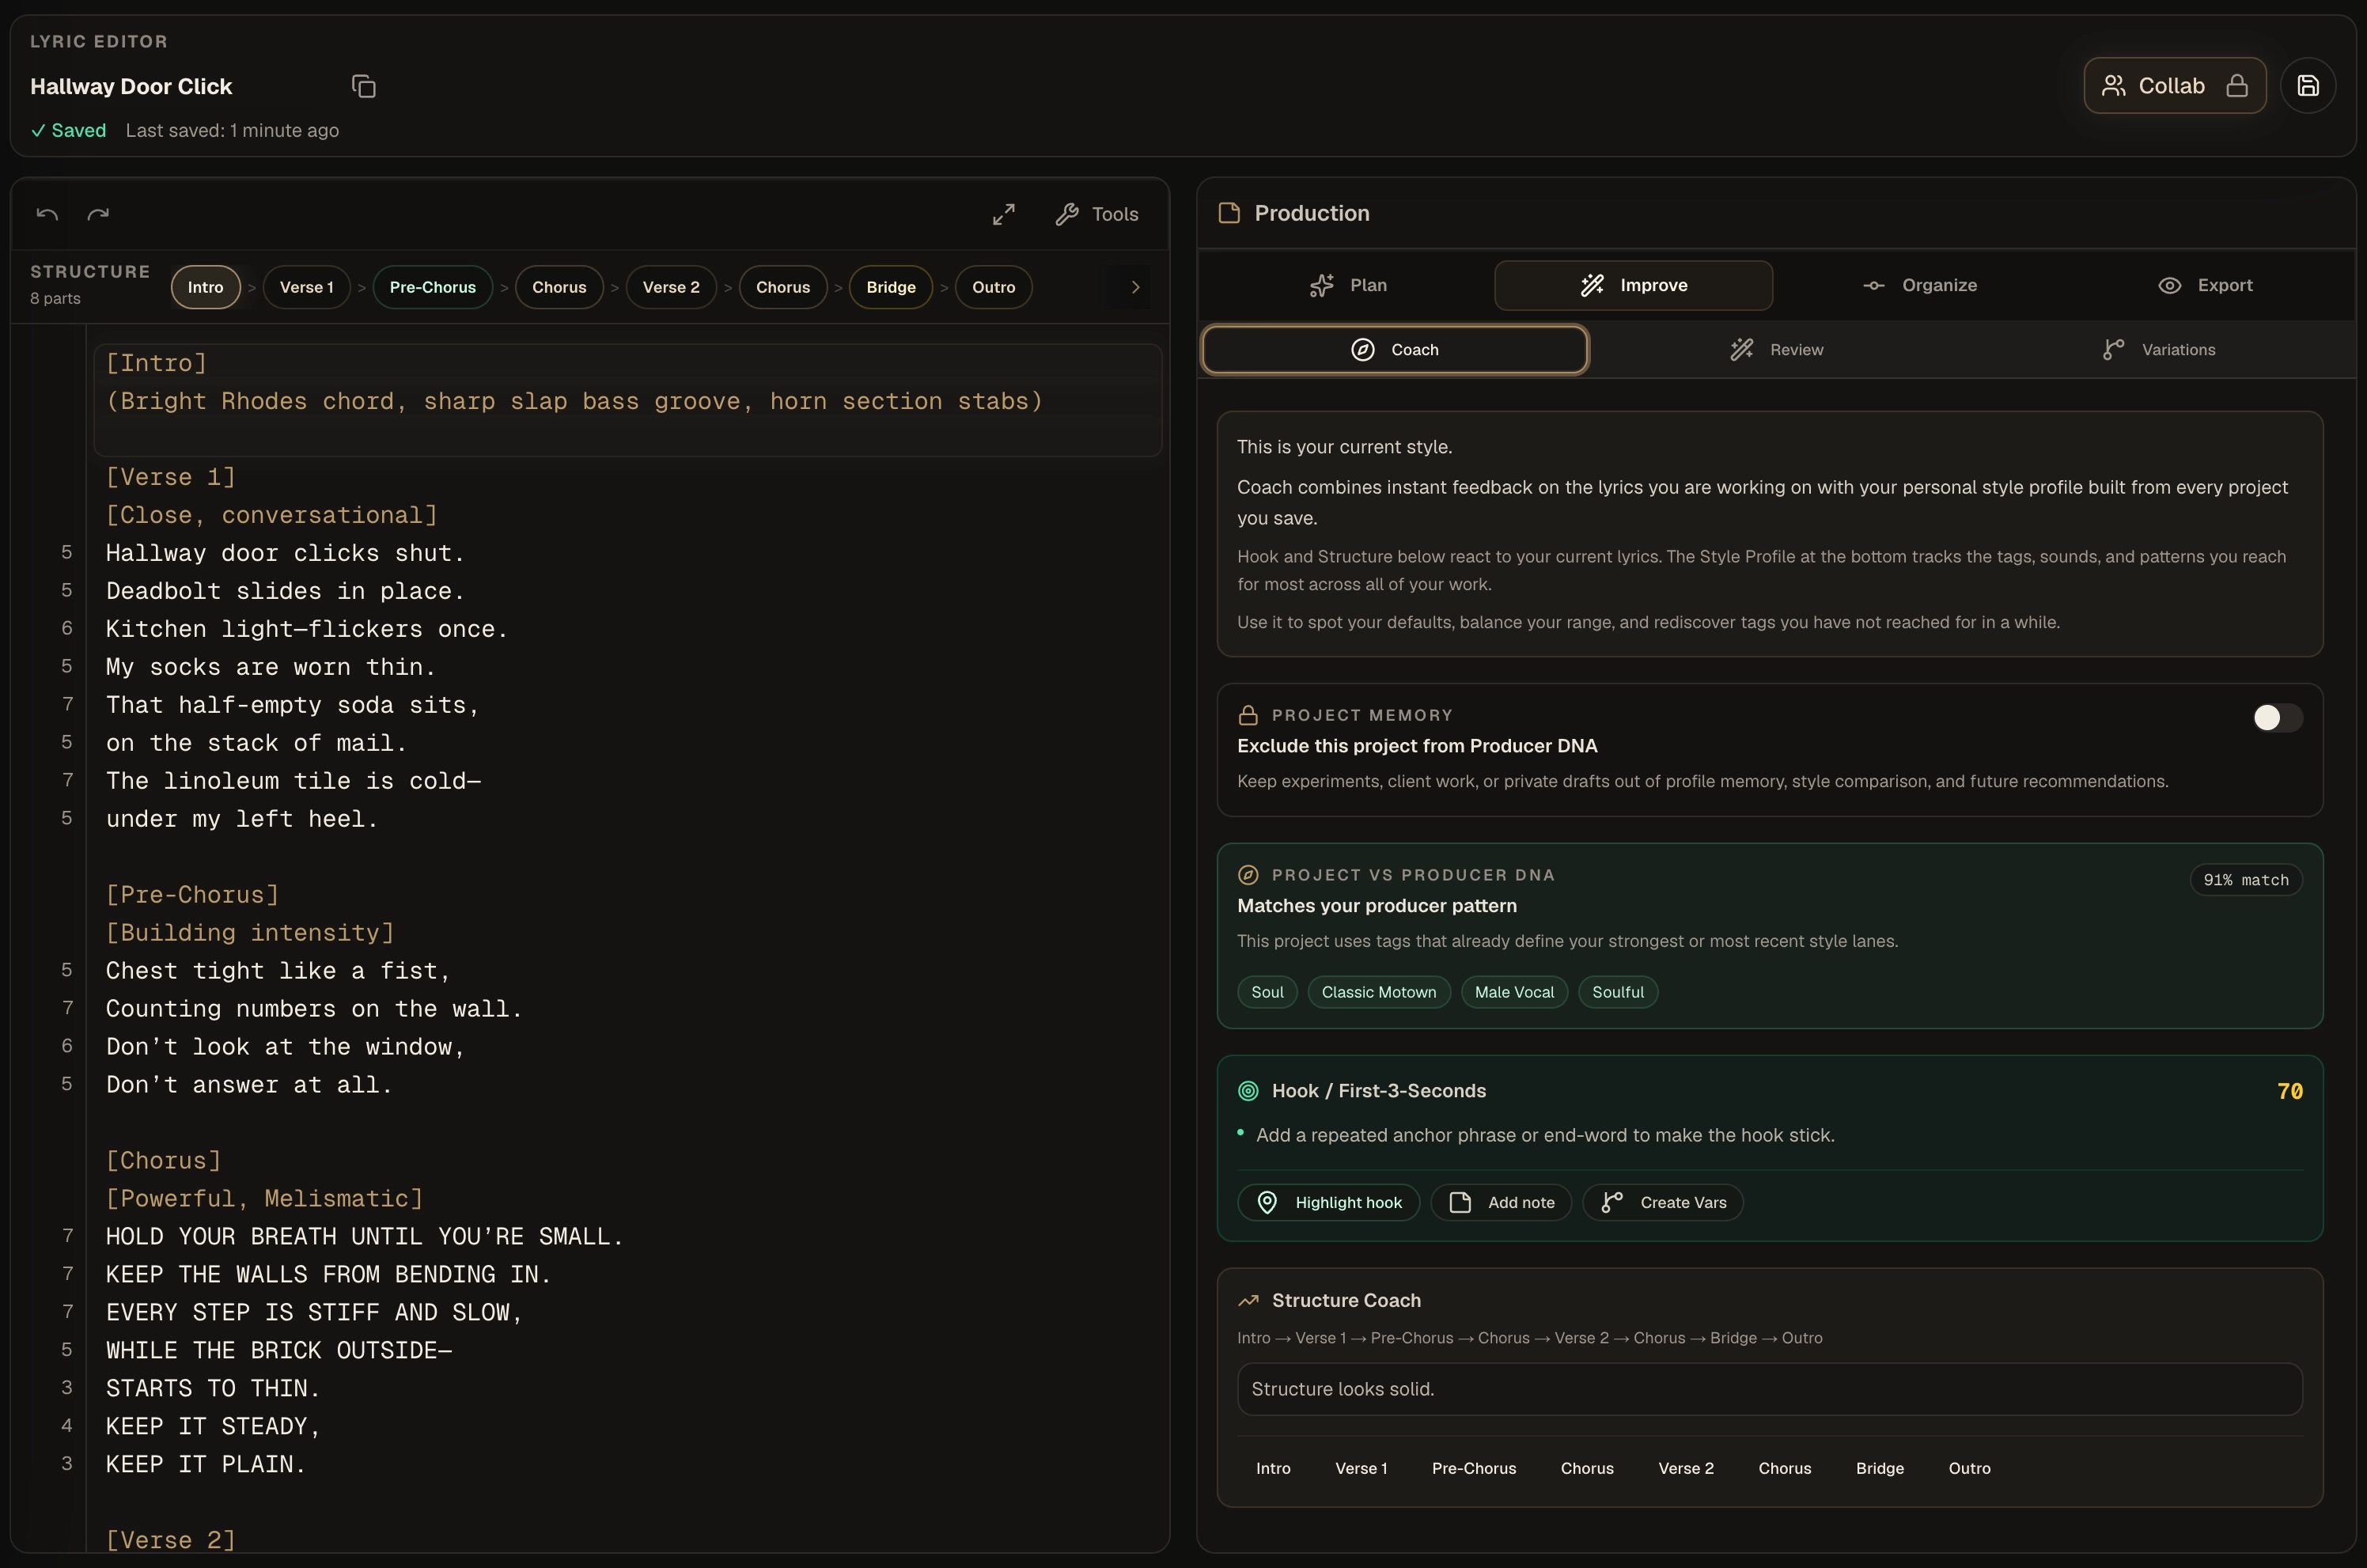This screenshot has width=2367, height=1568.
Task: Click the Soul tag chip
Action: 1267,992
